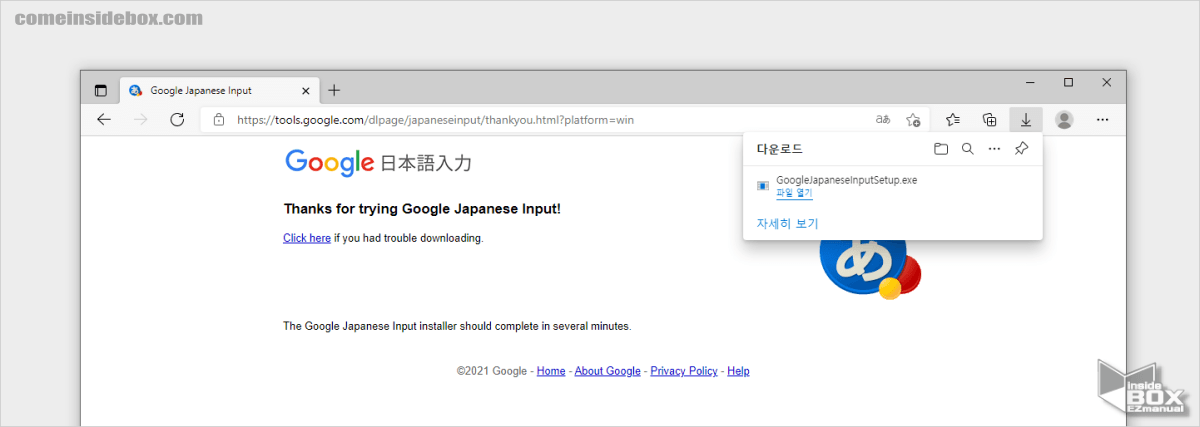This screenshot has width=1200, height=427.
Task: Click the forward navigation arrow
Action: [141, 120]
